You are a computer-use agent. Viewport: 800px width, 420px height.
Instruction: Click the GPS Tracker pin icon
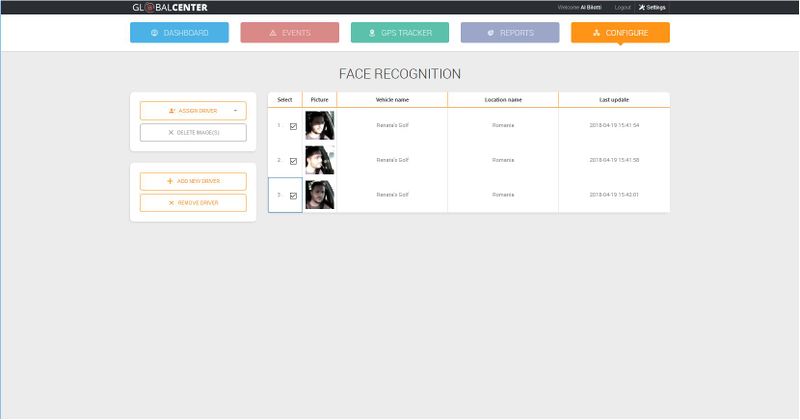point(372,33)
